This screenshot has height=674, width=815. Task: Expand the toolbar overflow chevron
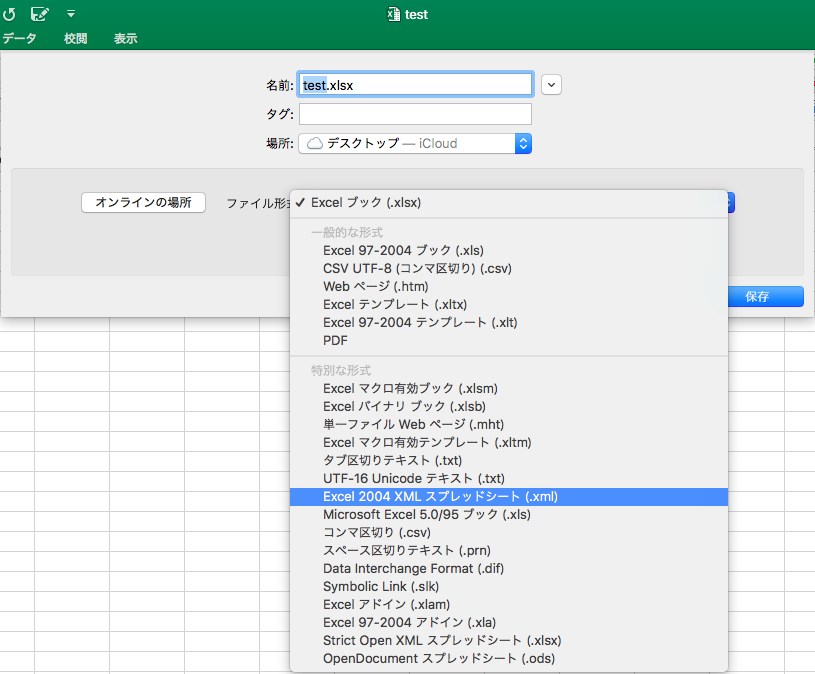point(70,13)
